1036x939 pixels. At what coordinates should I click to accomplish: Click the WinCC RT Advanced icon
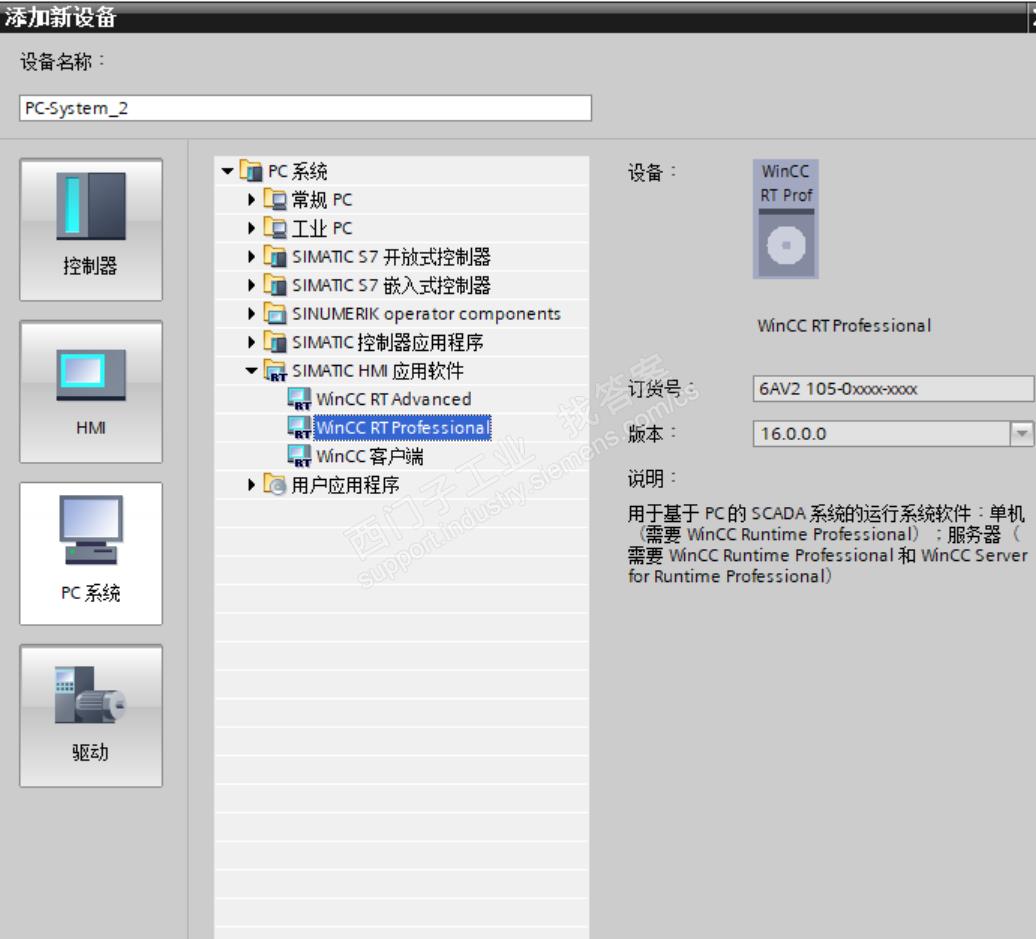[299, 398]
